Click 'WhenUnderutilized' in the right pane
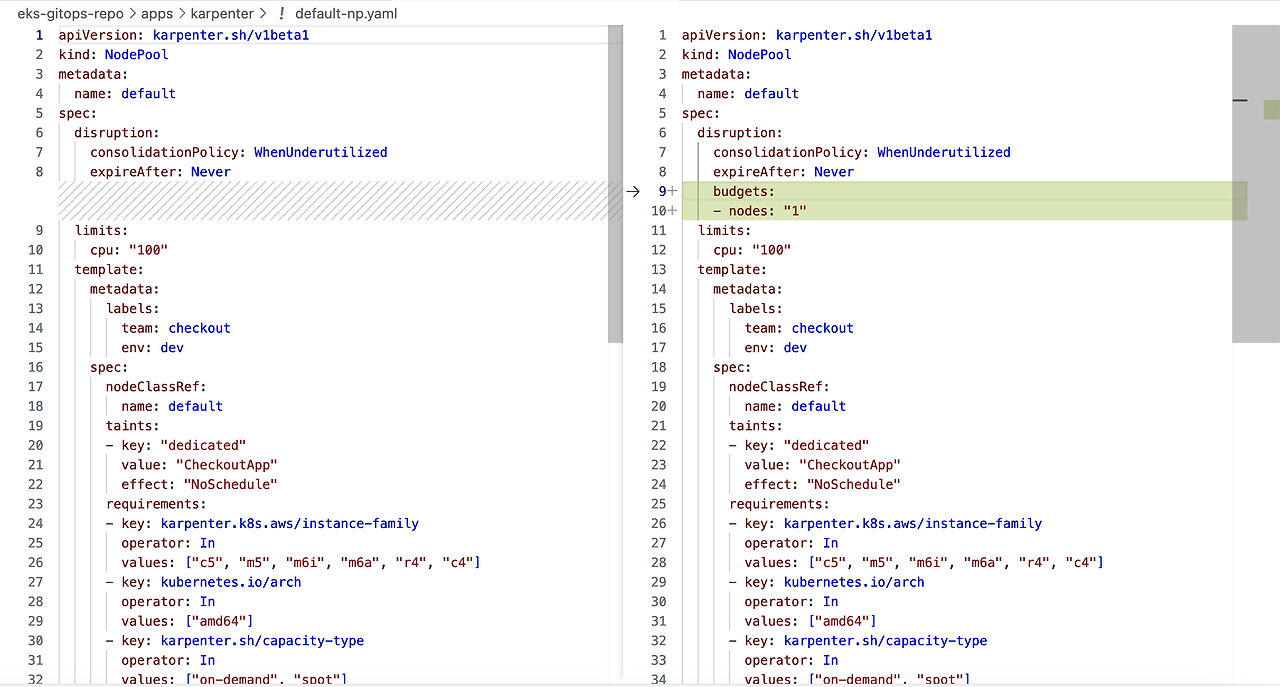Image resolution: width=1280 pixels, height=687 pixels. pos(943,152)
